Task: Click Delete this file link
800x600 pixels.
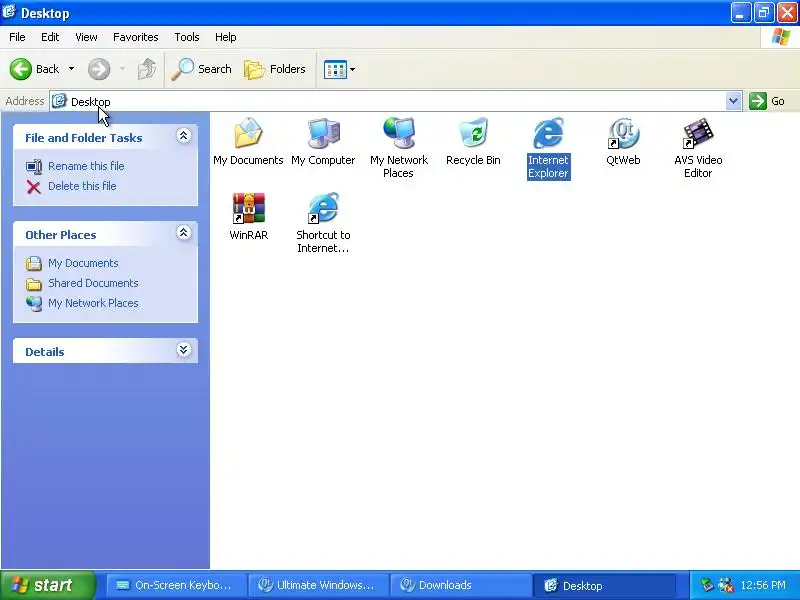Action: [x=82, y=186]
